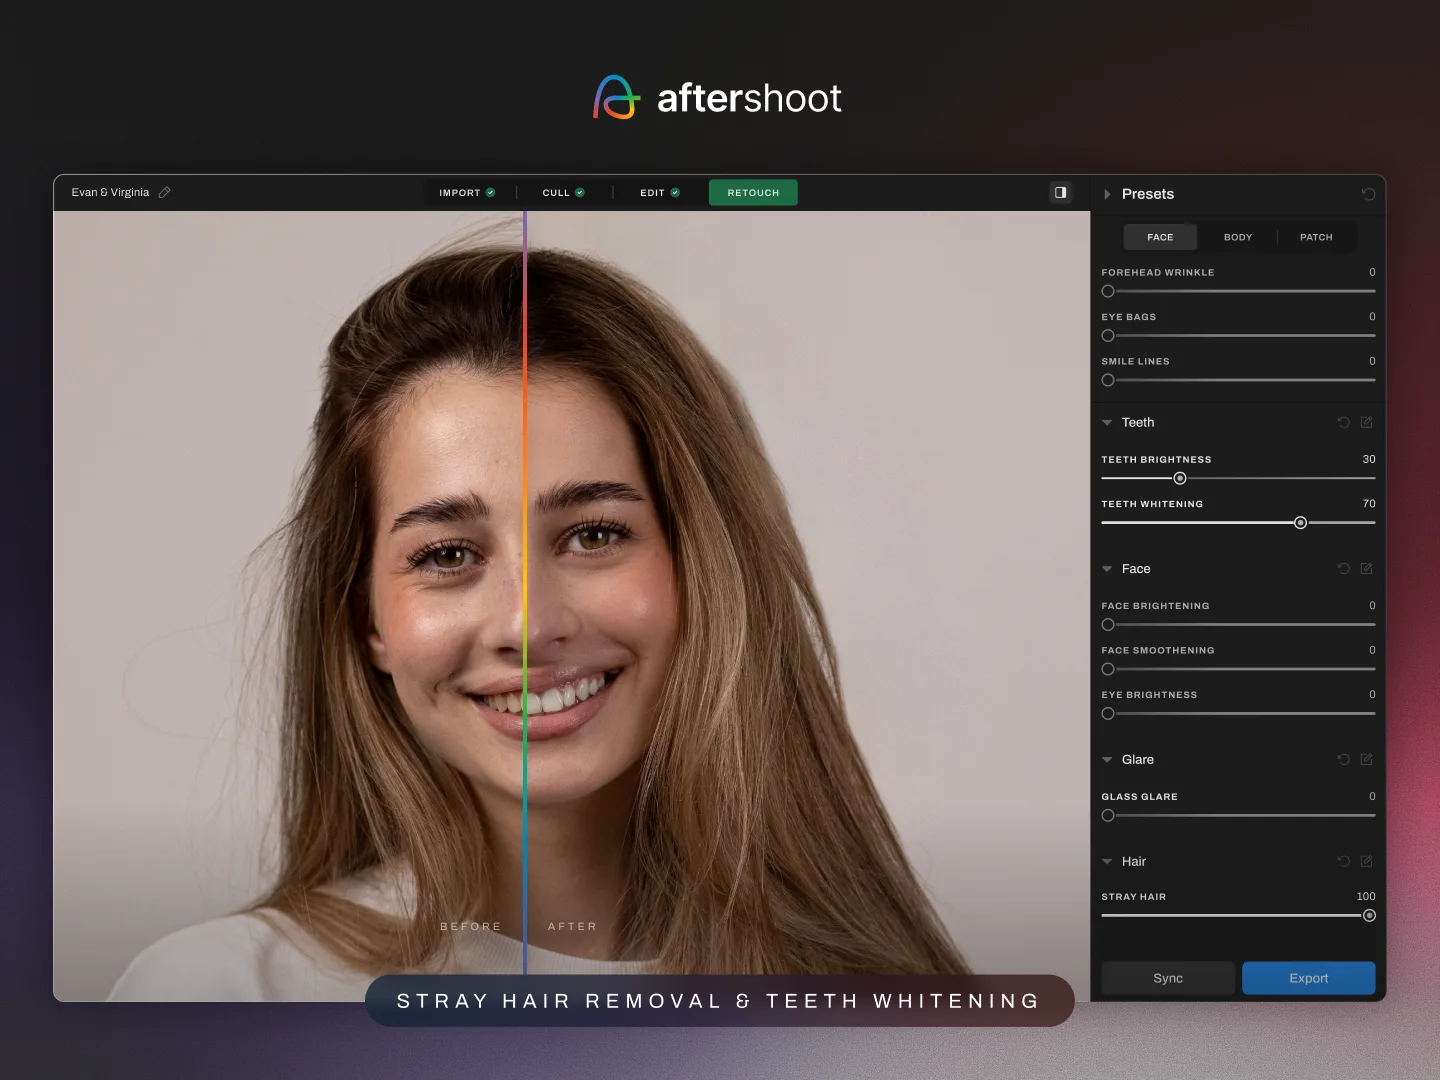Click the rename pencil icon next to Evan & Virginia
The image size is (1440, 1080).
click(x=165, y=192)
